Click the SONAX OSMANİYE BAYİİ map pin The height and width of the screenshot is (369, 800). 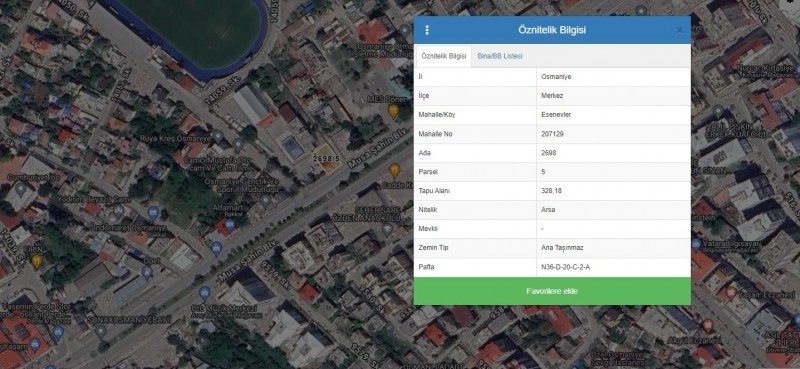click(101, 332)
